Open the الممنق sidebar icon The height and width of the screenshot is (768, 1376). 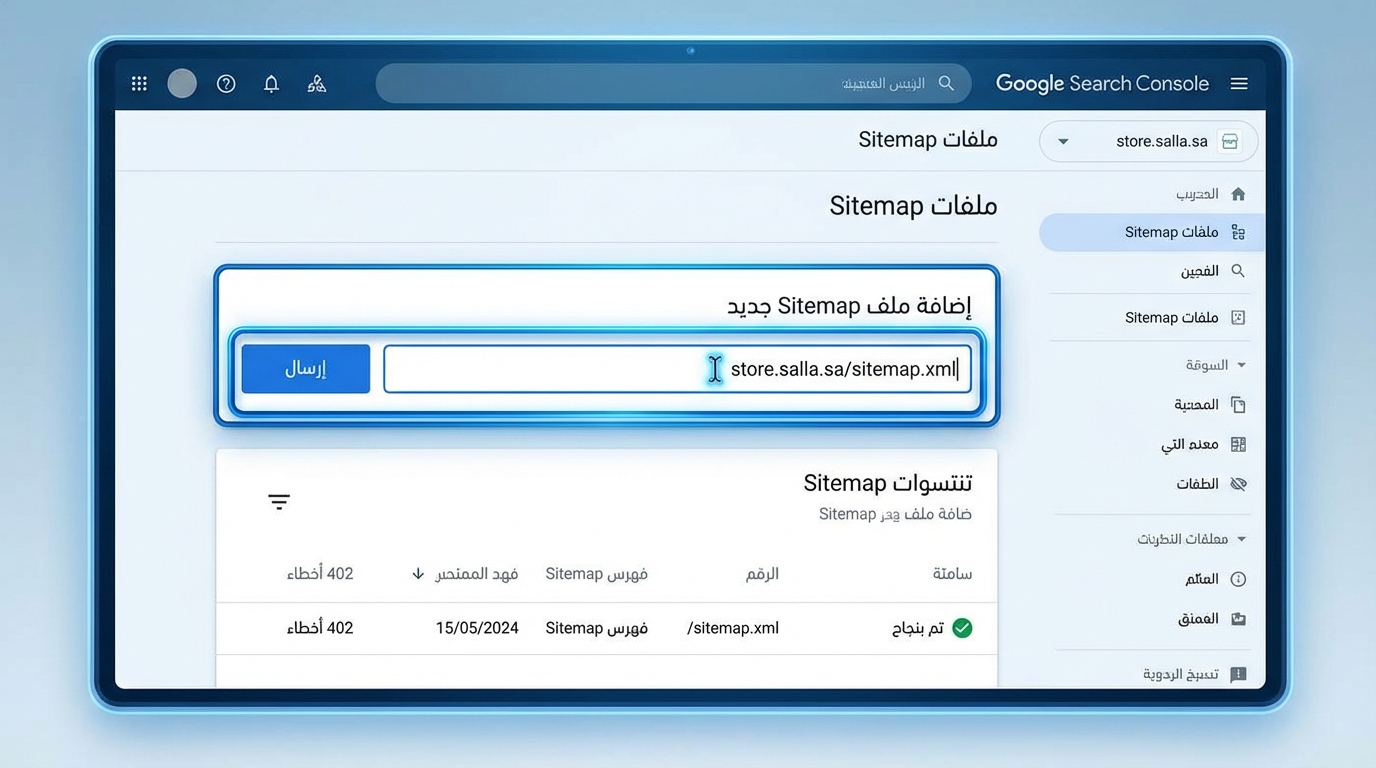pyautogui.click(x=1238, y=619)
